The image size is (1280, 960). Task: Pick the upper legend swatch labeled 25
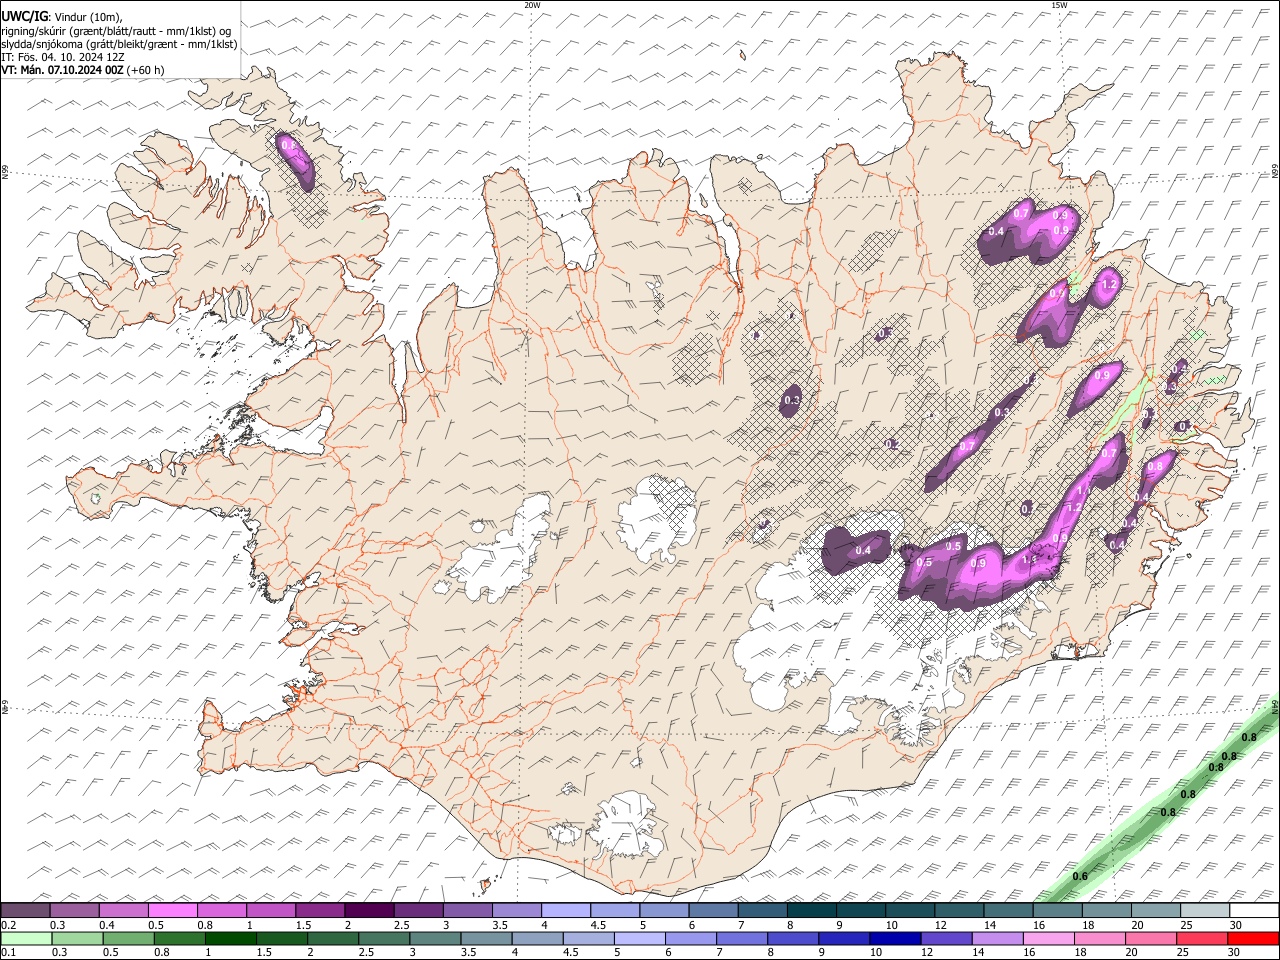tap(1206, 910)
